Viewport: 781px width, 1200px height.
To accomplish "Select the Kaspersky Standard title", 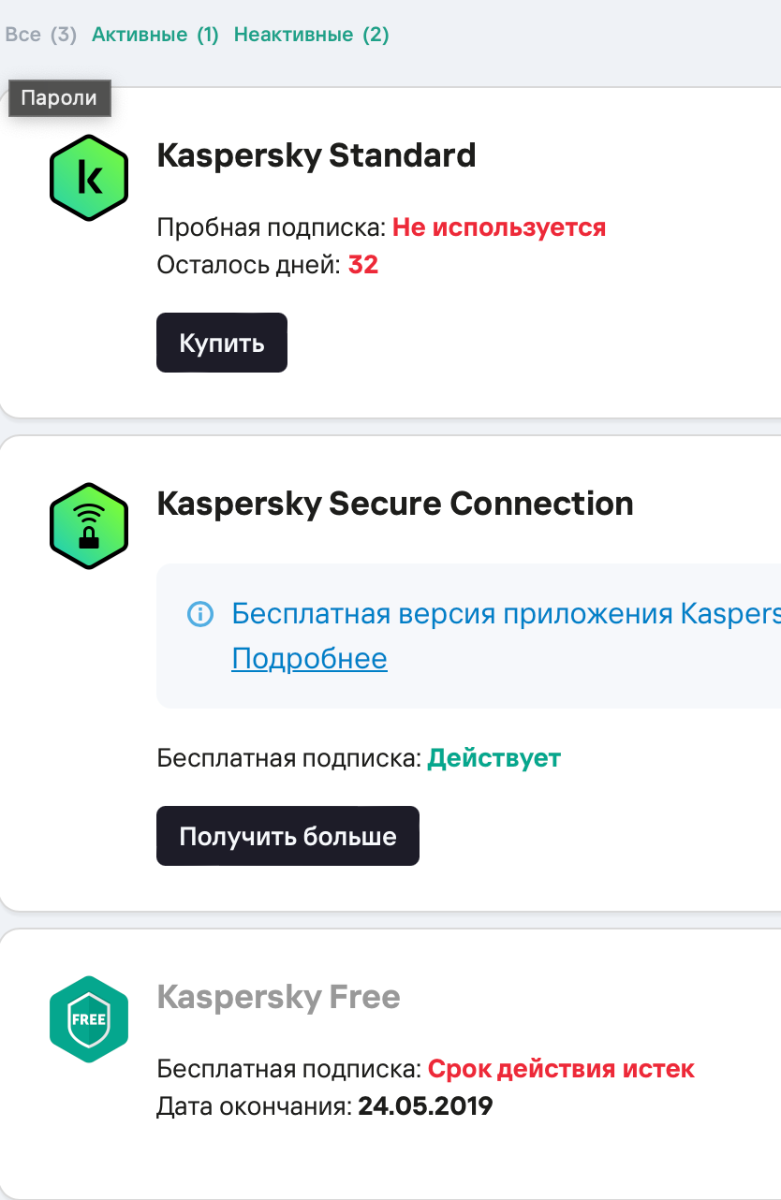I will [316, 156].
